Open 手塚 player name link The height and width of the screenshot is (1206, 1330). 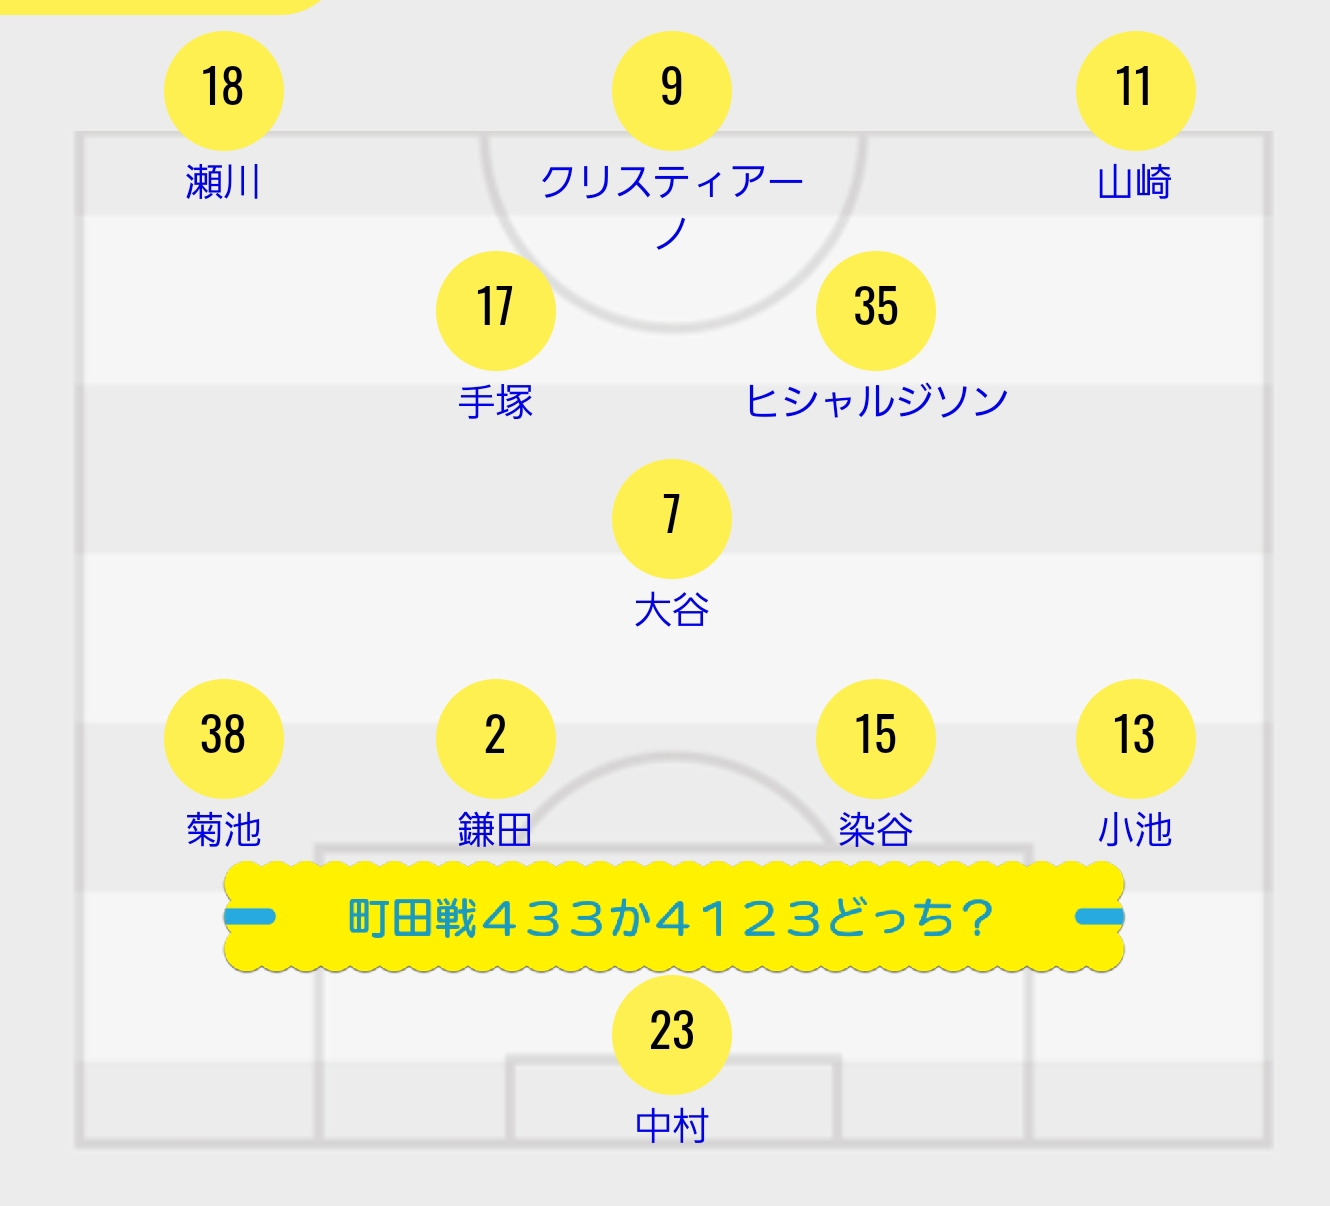click(x=496, y=402)
